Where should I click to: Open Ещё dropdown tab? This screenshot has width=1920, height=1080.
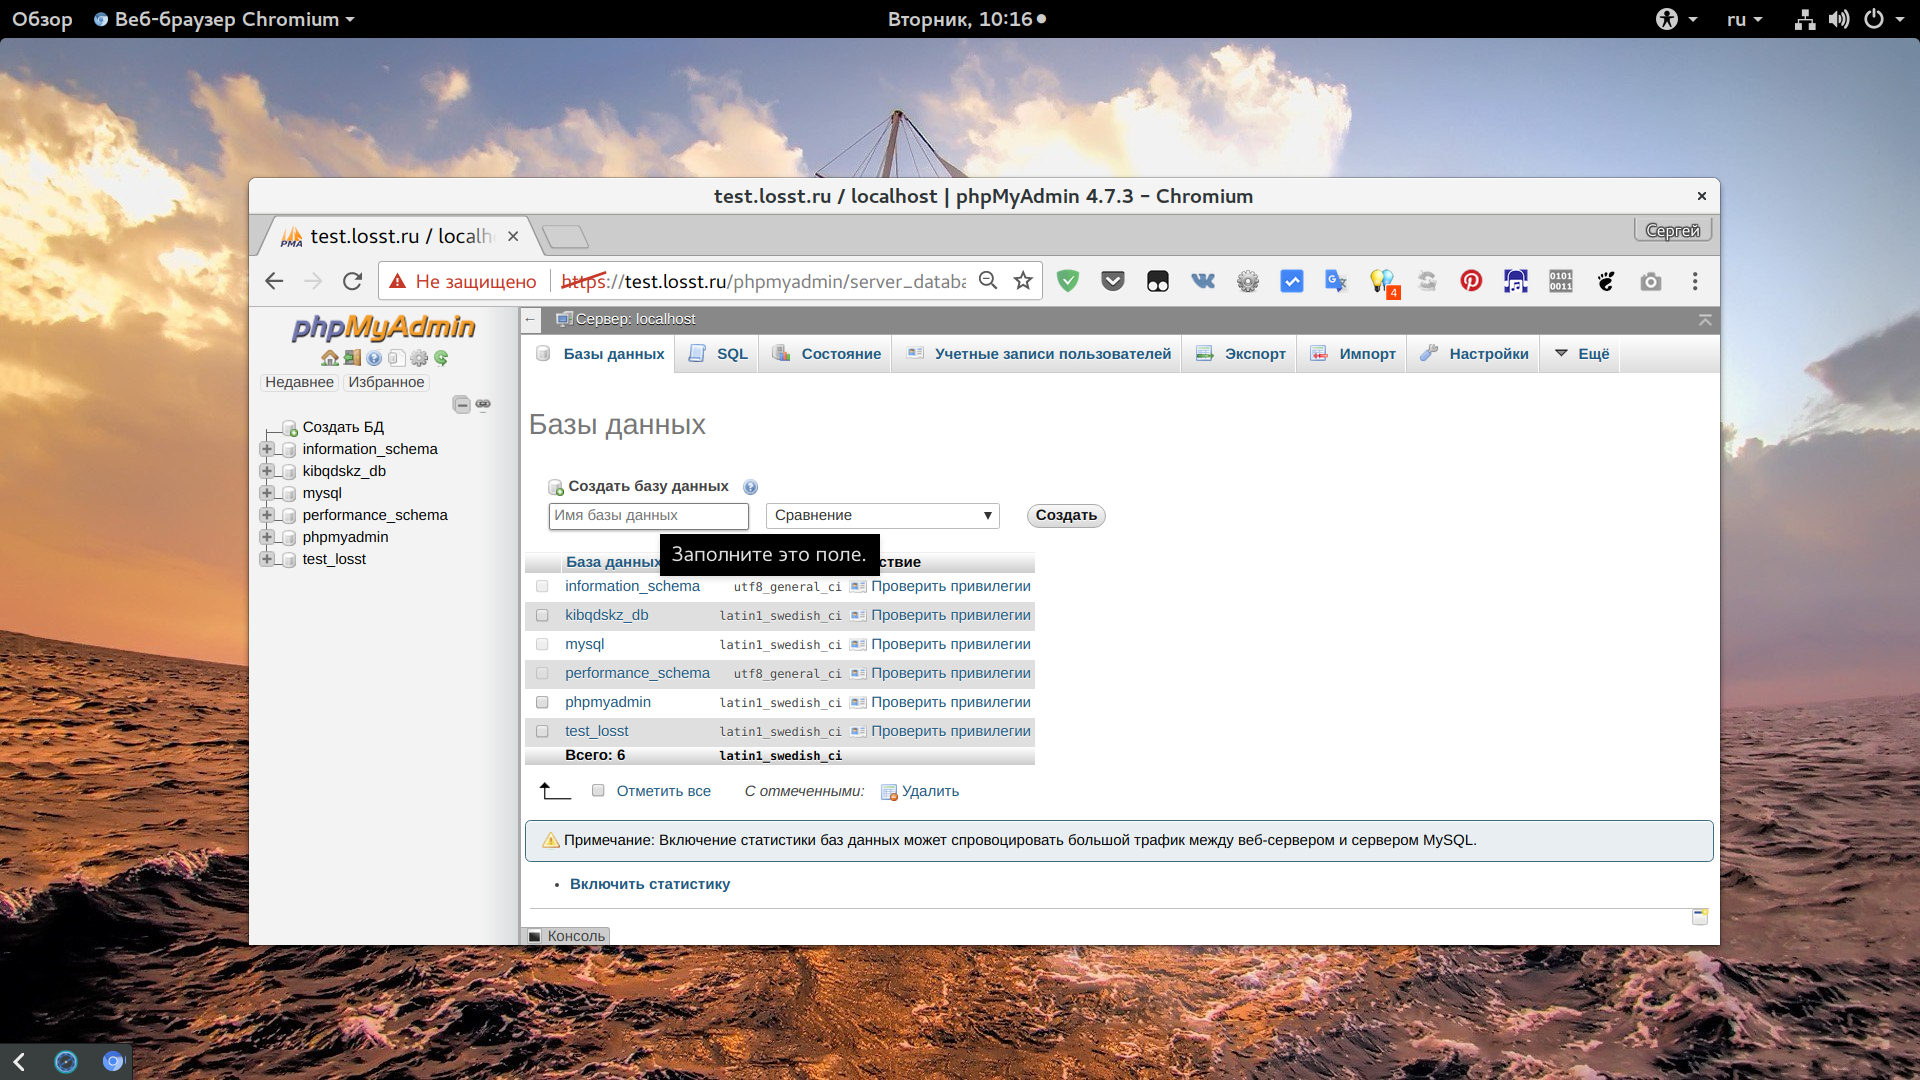click(x=1582, y=354)
